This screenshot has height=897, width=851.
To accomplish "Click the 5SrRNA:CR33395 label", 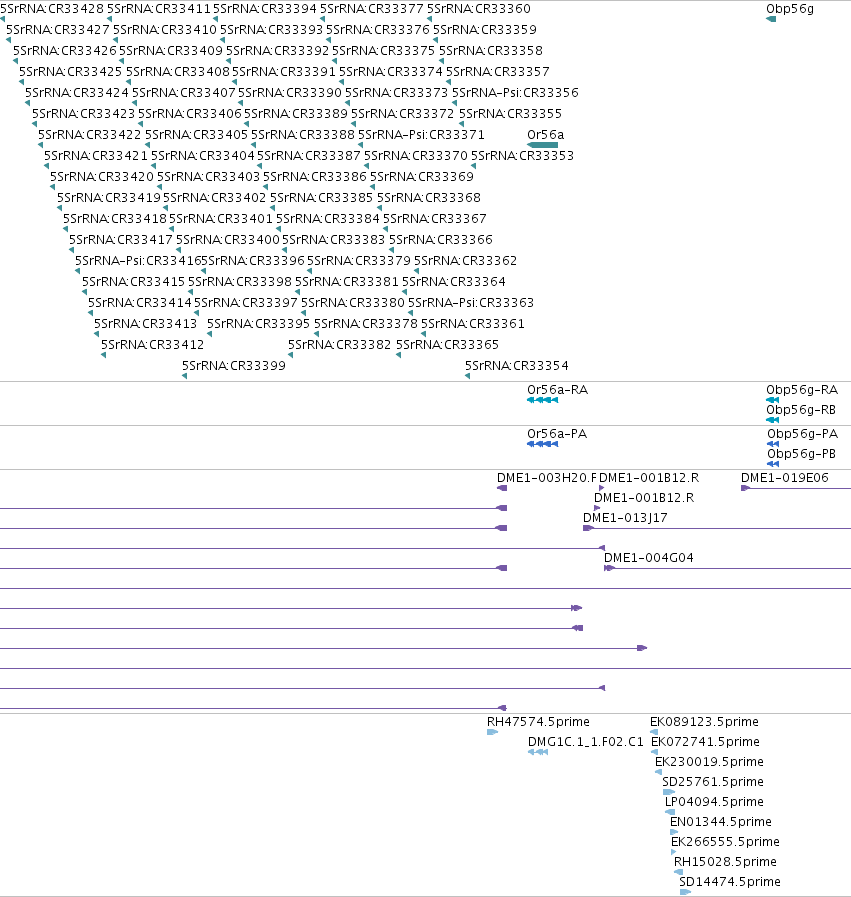I will coord(259,324).
